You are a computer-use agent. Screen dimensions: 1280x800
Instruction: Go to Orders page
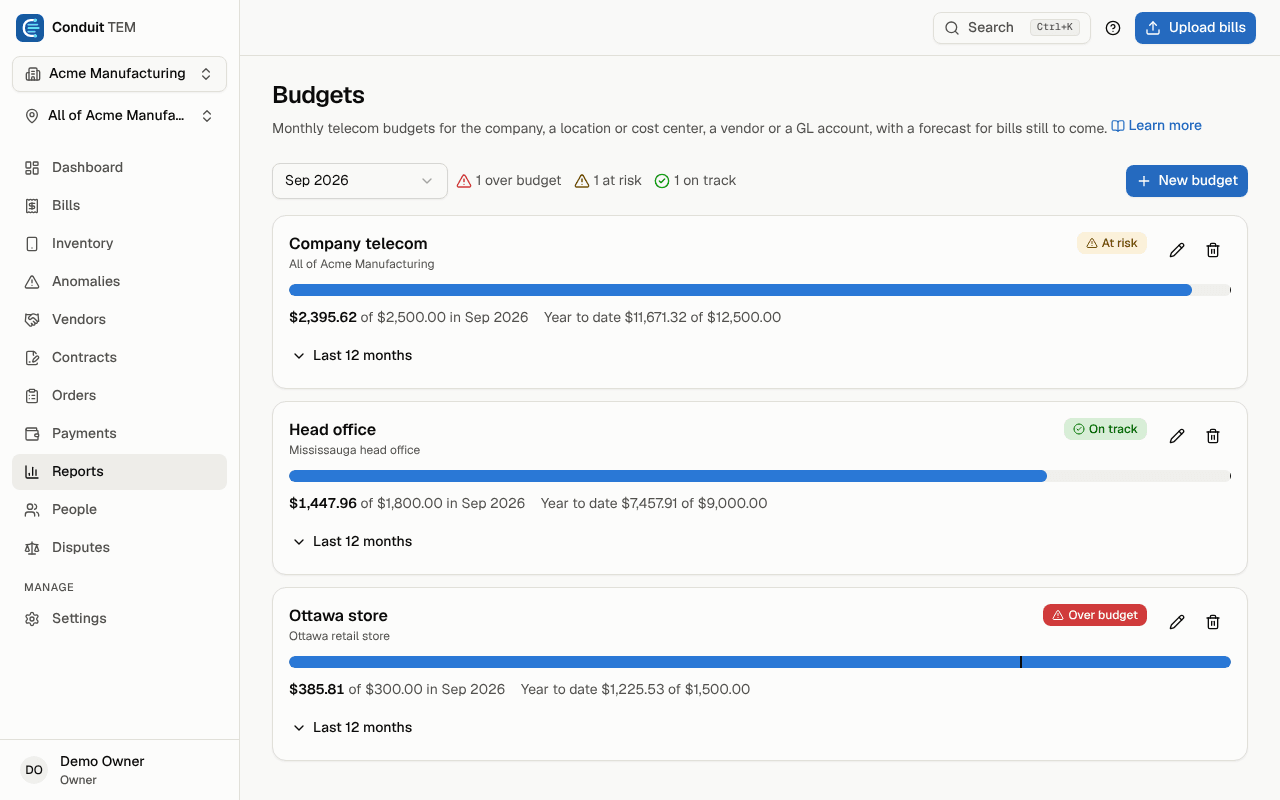click(119, 396)
